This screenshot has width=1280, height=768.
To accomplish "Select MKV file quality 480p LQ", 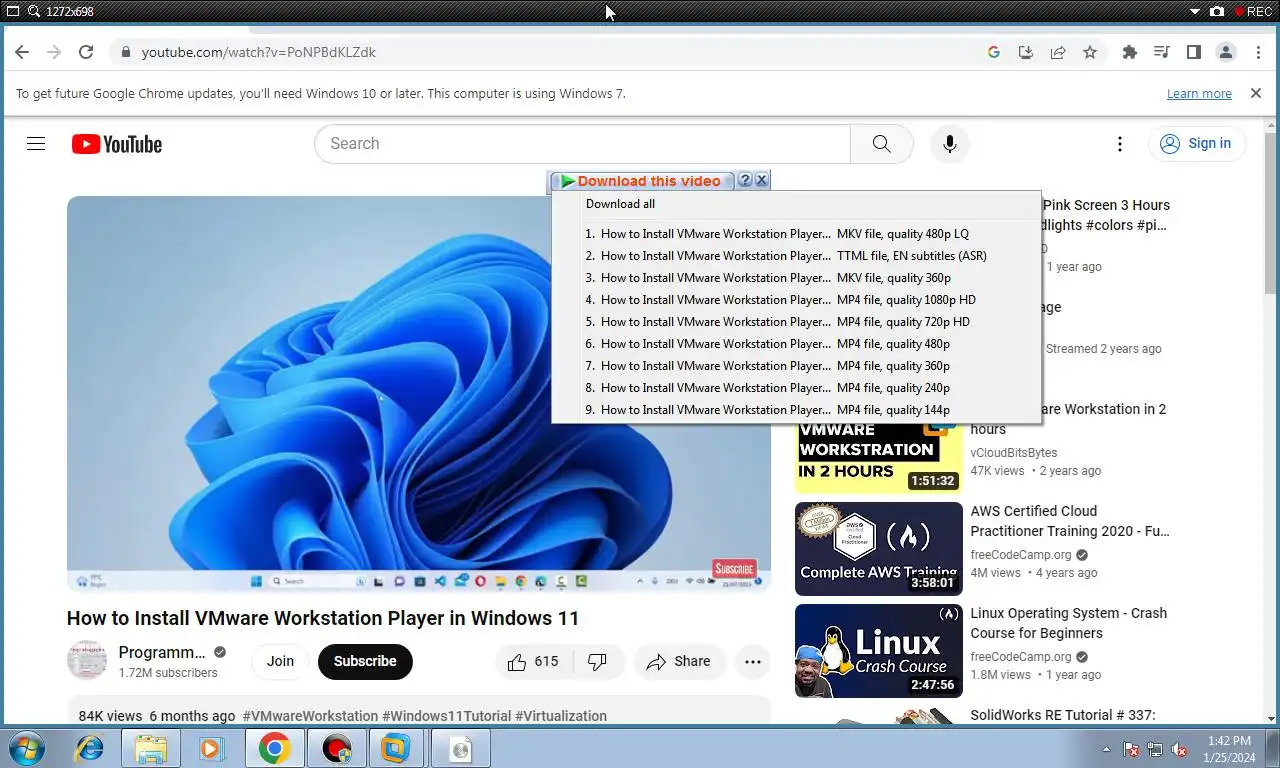I will (x=796, y=234).
